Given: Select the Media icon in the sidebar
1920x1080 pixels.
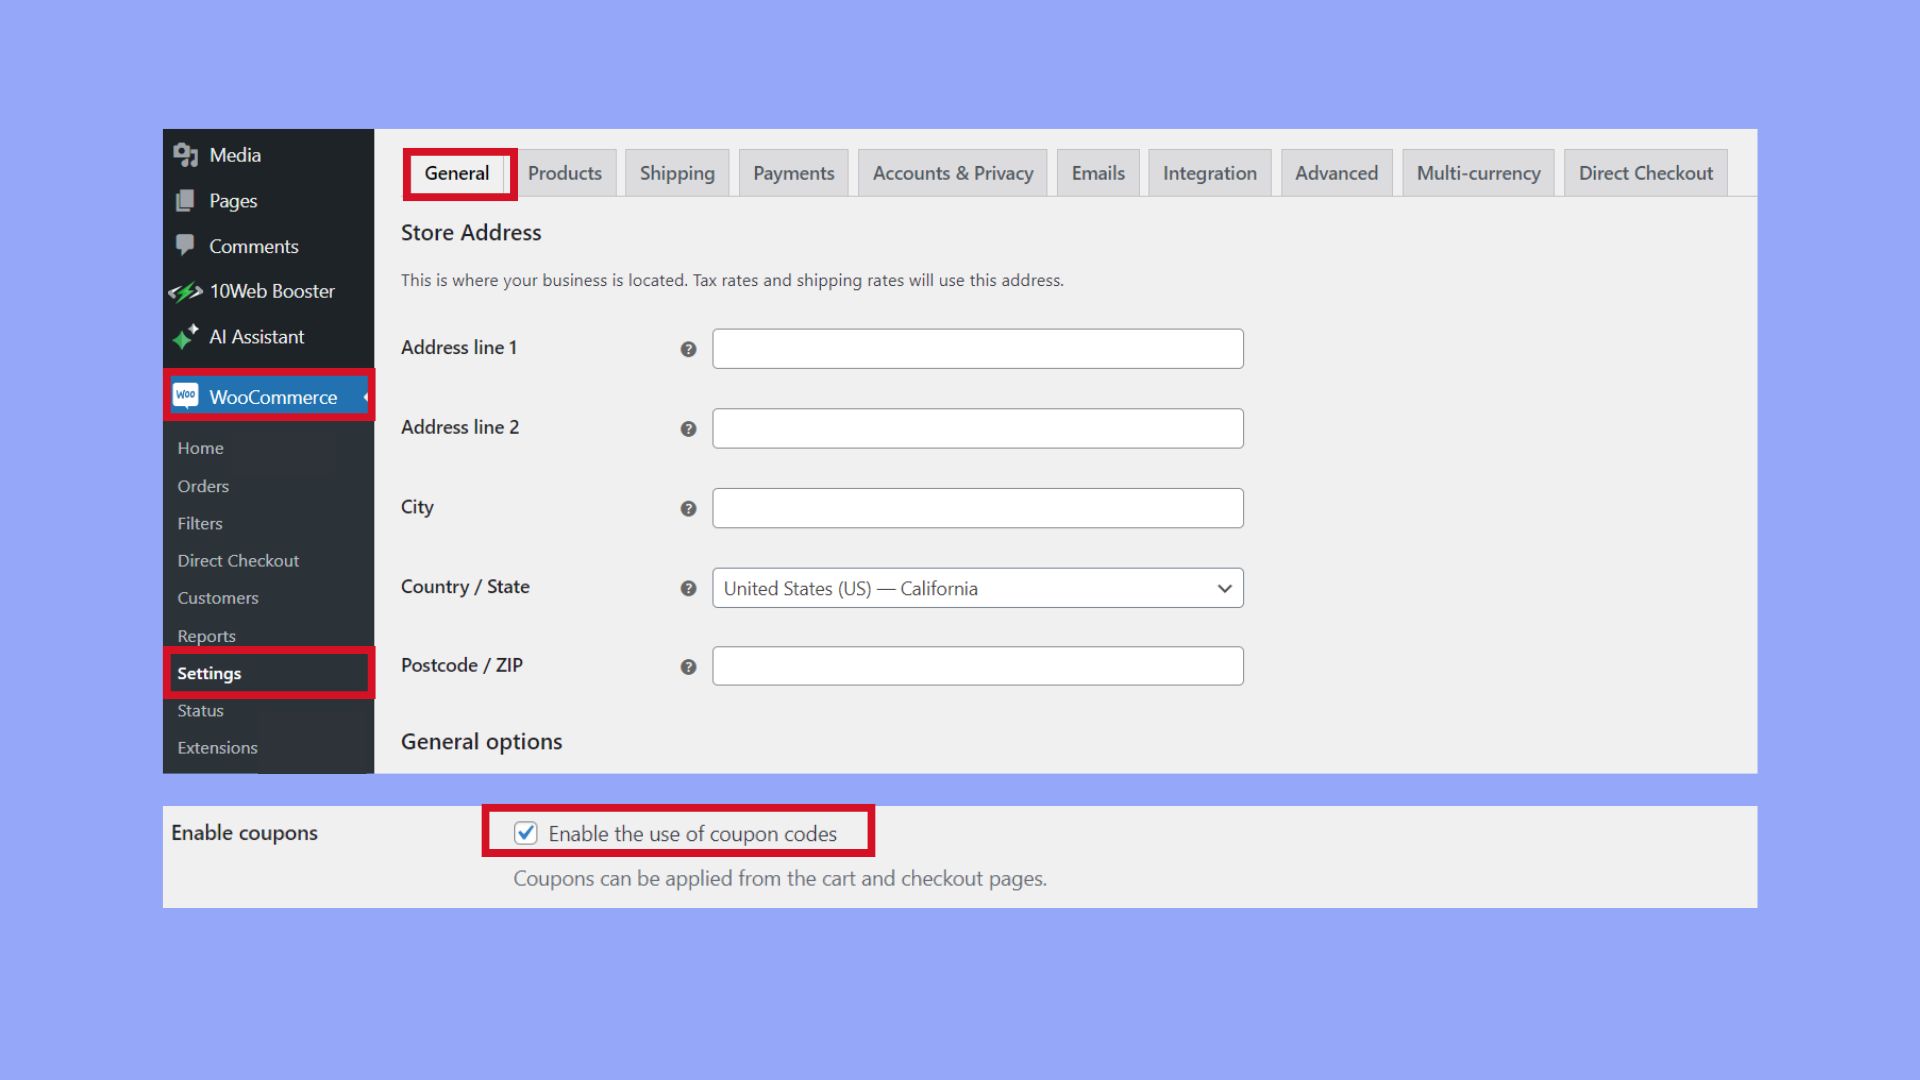Looking at the screenshot, I should (186, 155).
